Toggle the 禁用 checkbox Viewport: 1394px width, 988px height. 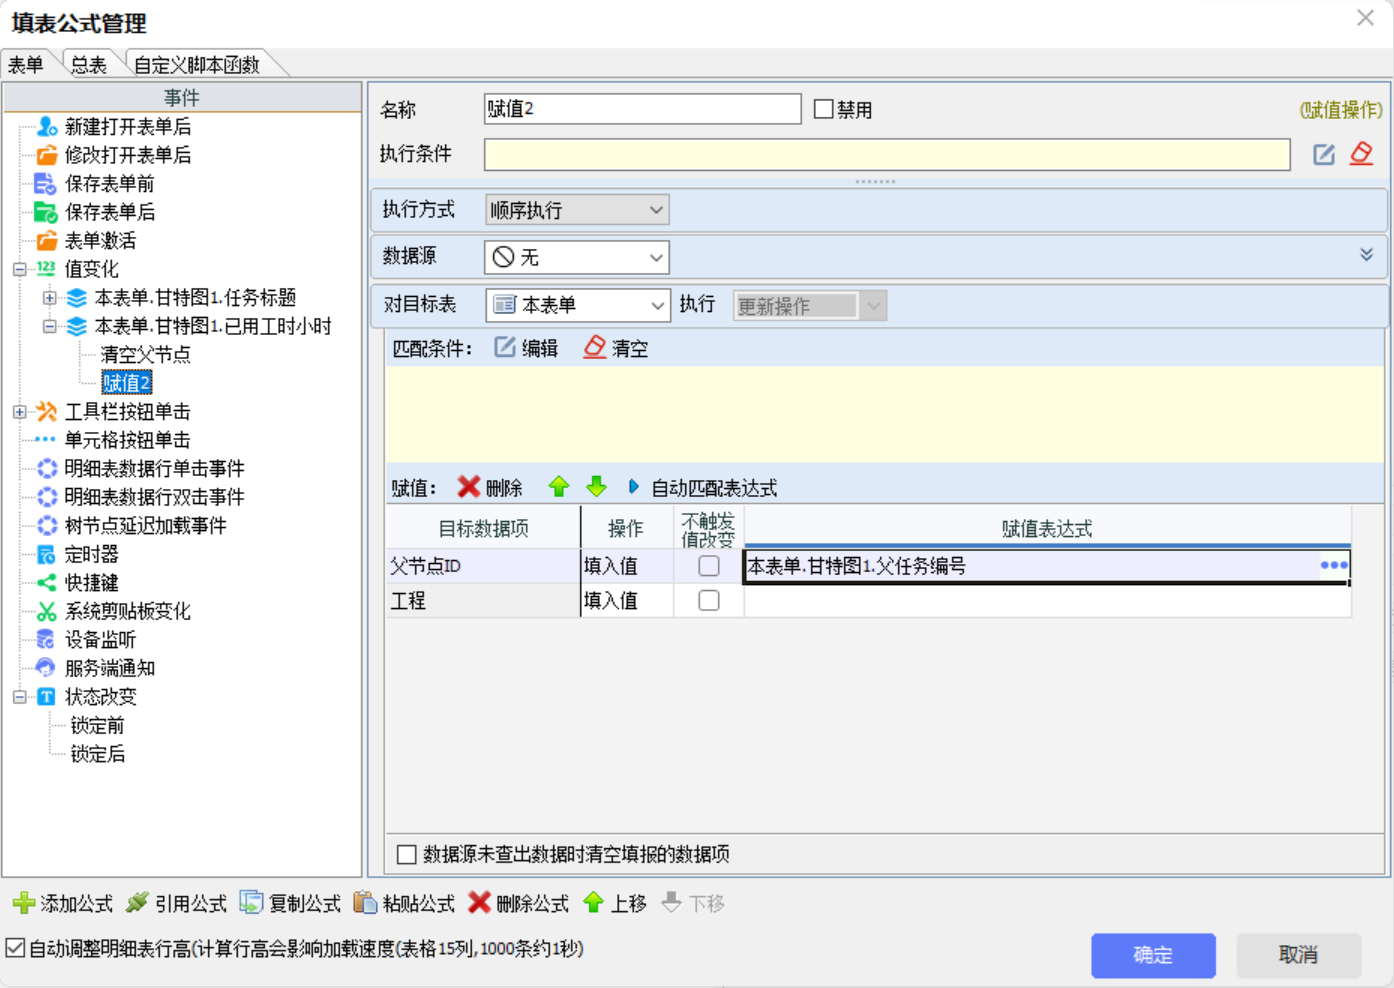tap(824, 109)
